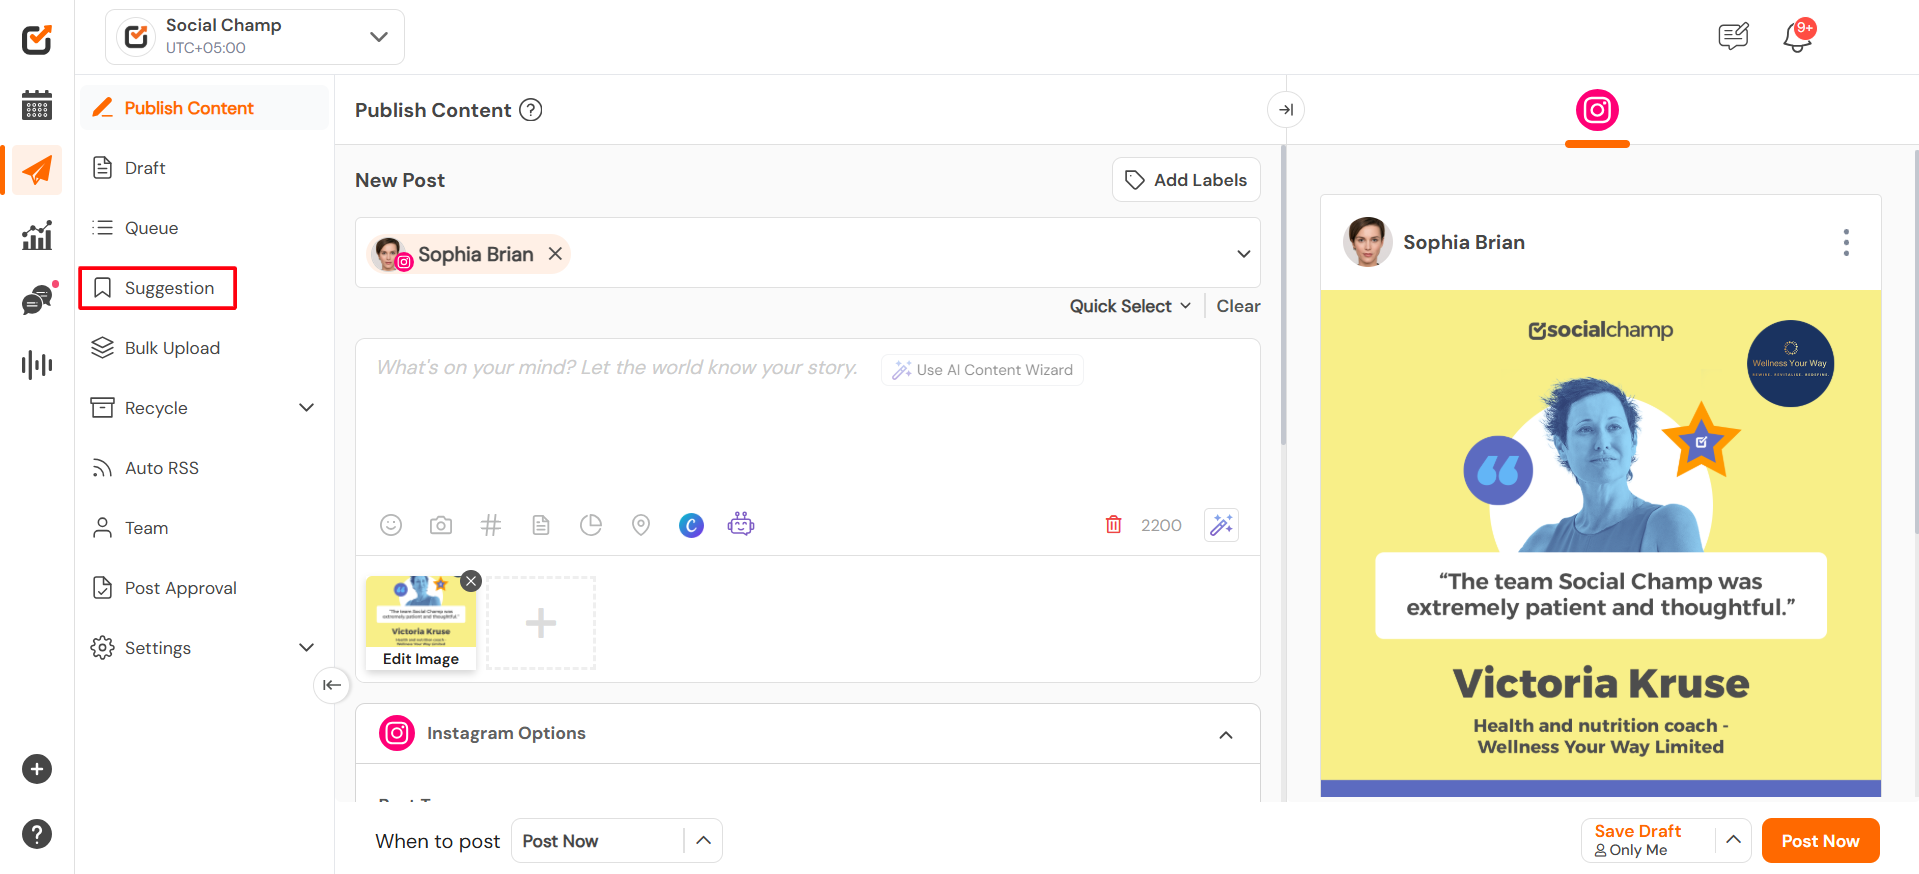This screenshot has height=874, width=1919.
Task: Add a location with the pin icon
Action: pyautogui.click(x=641, y=525)
